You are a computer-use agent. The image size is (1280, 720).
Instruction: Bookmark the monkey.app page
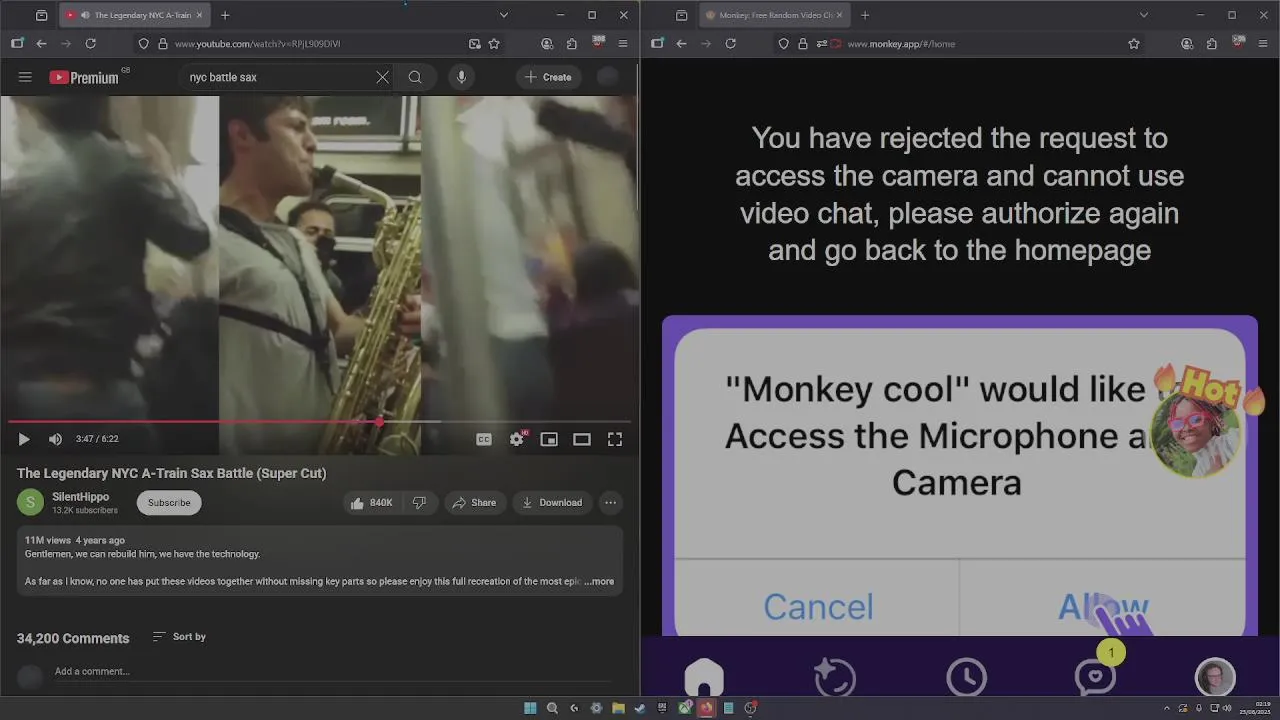point(1134,44)
